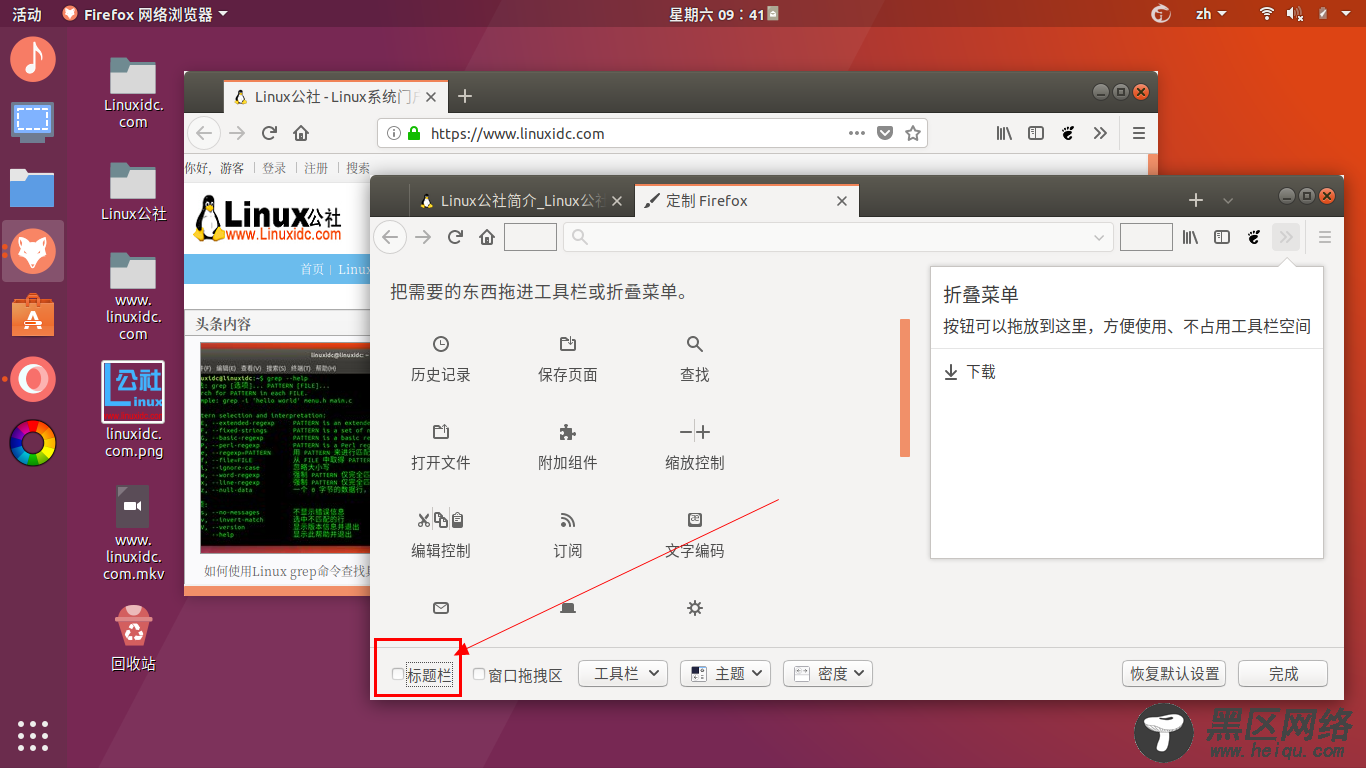
Task: Open the 密度 dropdown
Action: 828,673
